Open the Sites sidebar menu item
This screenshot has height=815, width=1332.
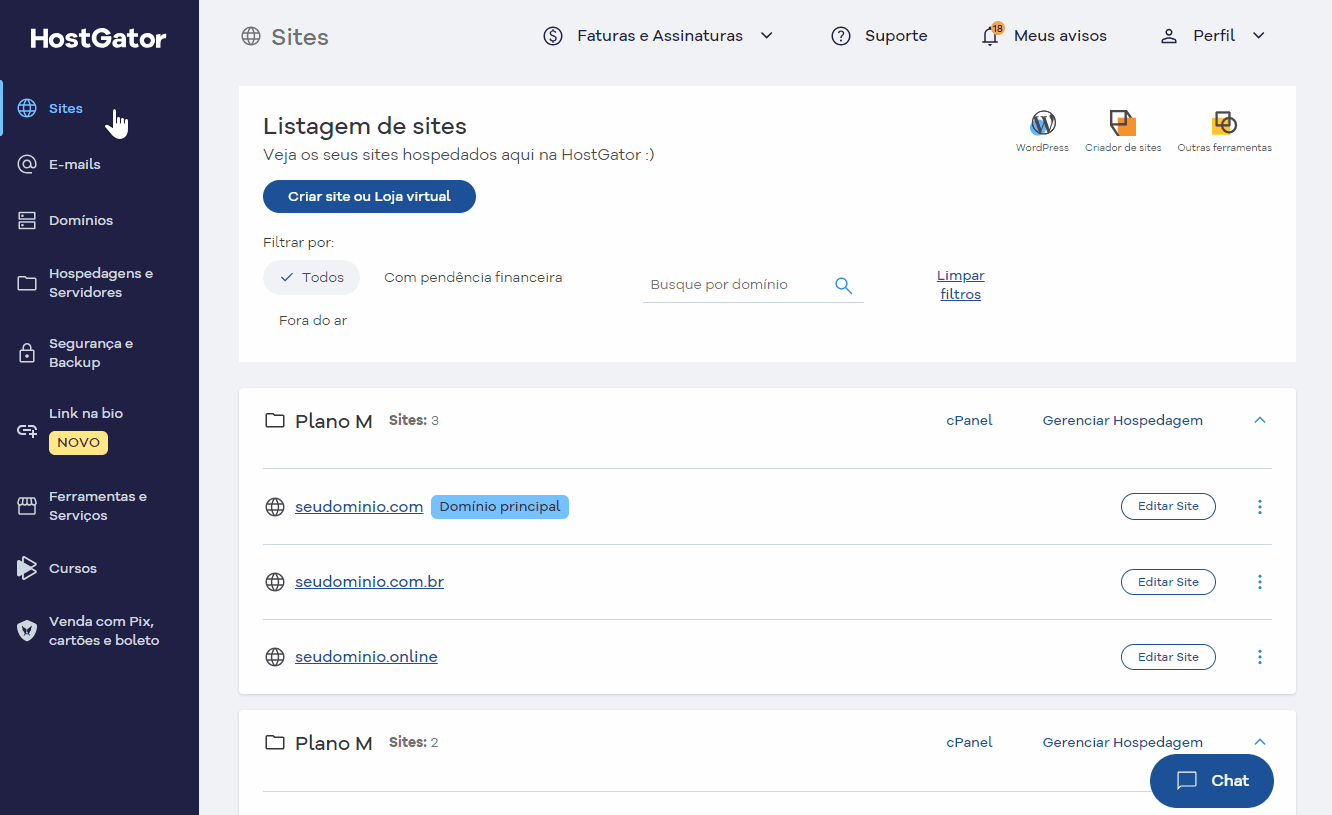[x=99, y=108]
